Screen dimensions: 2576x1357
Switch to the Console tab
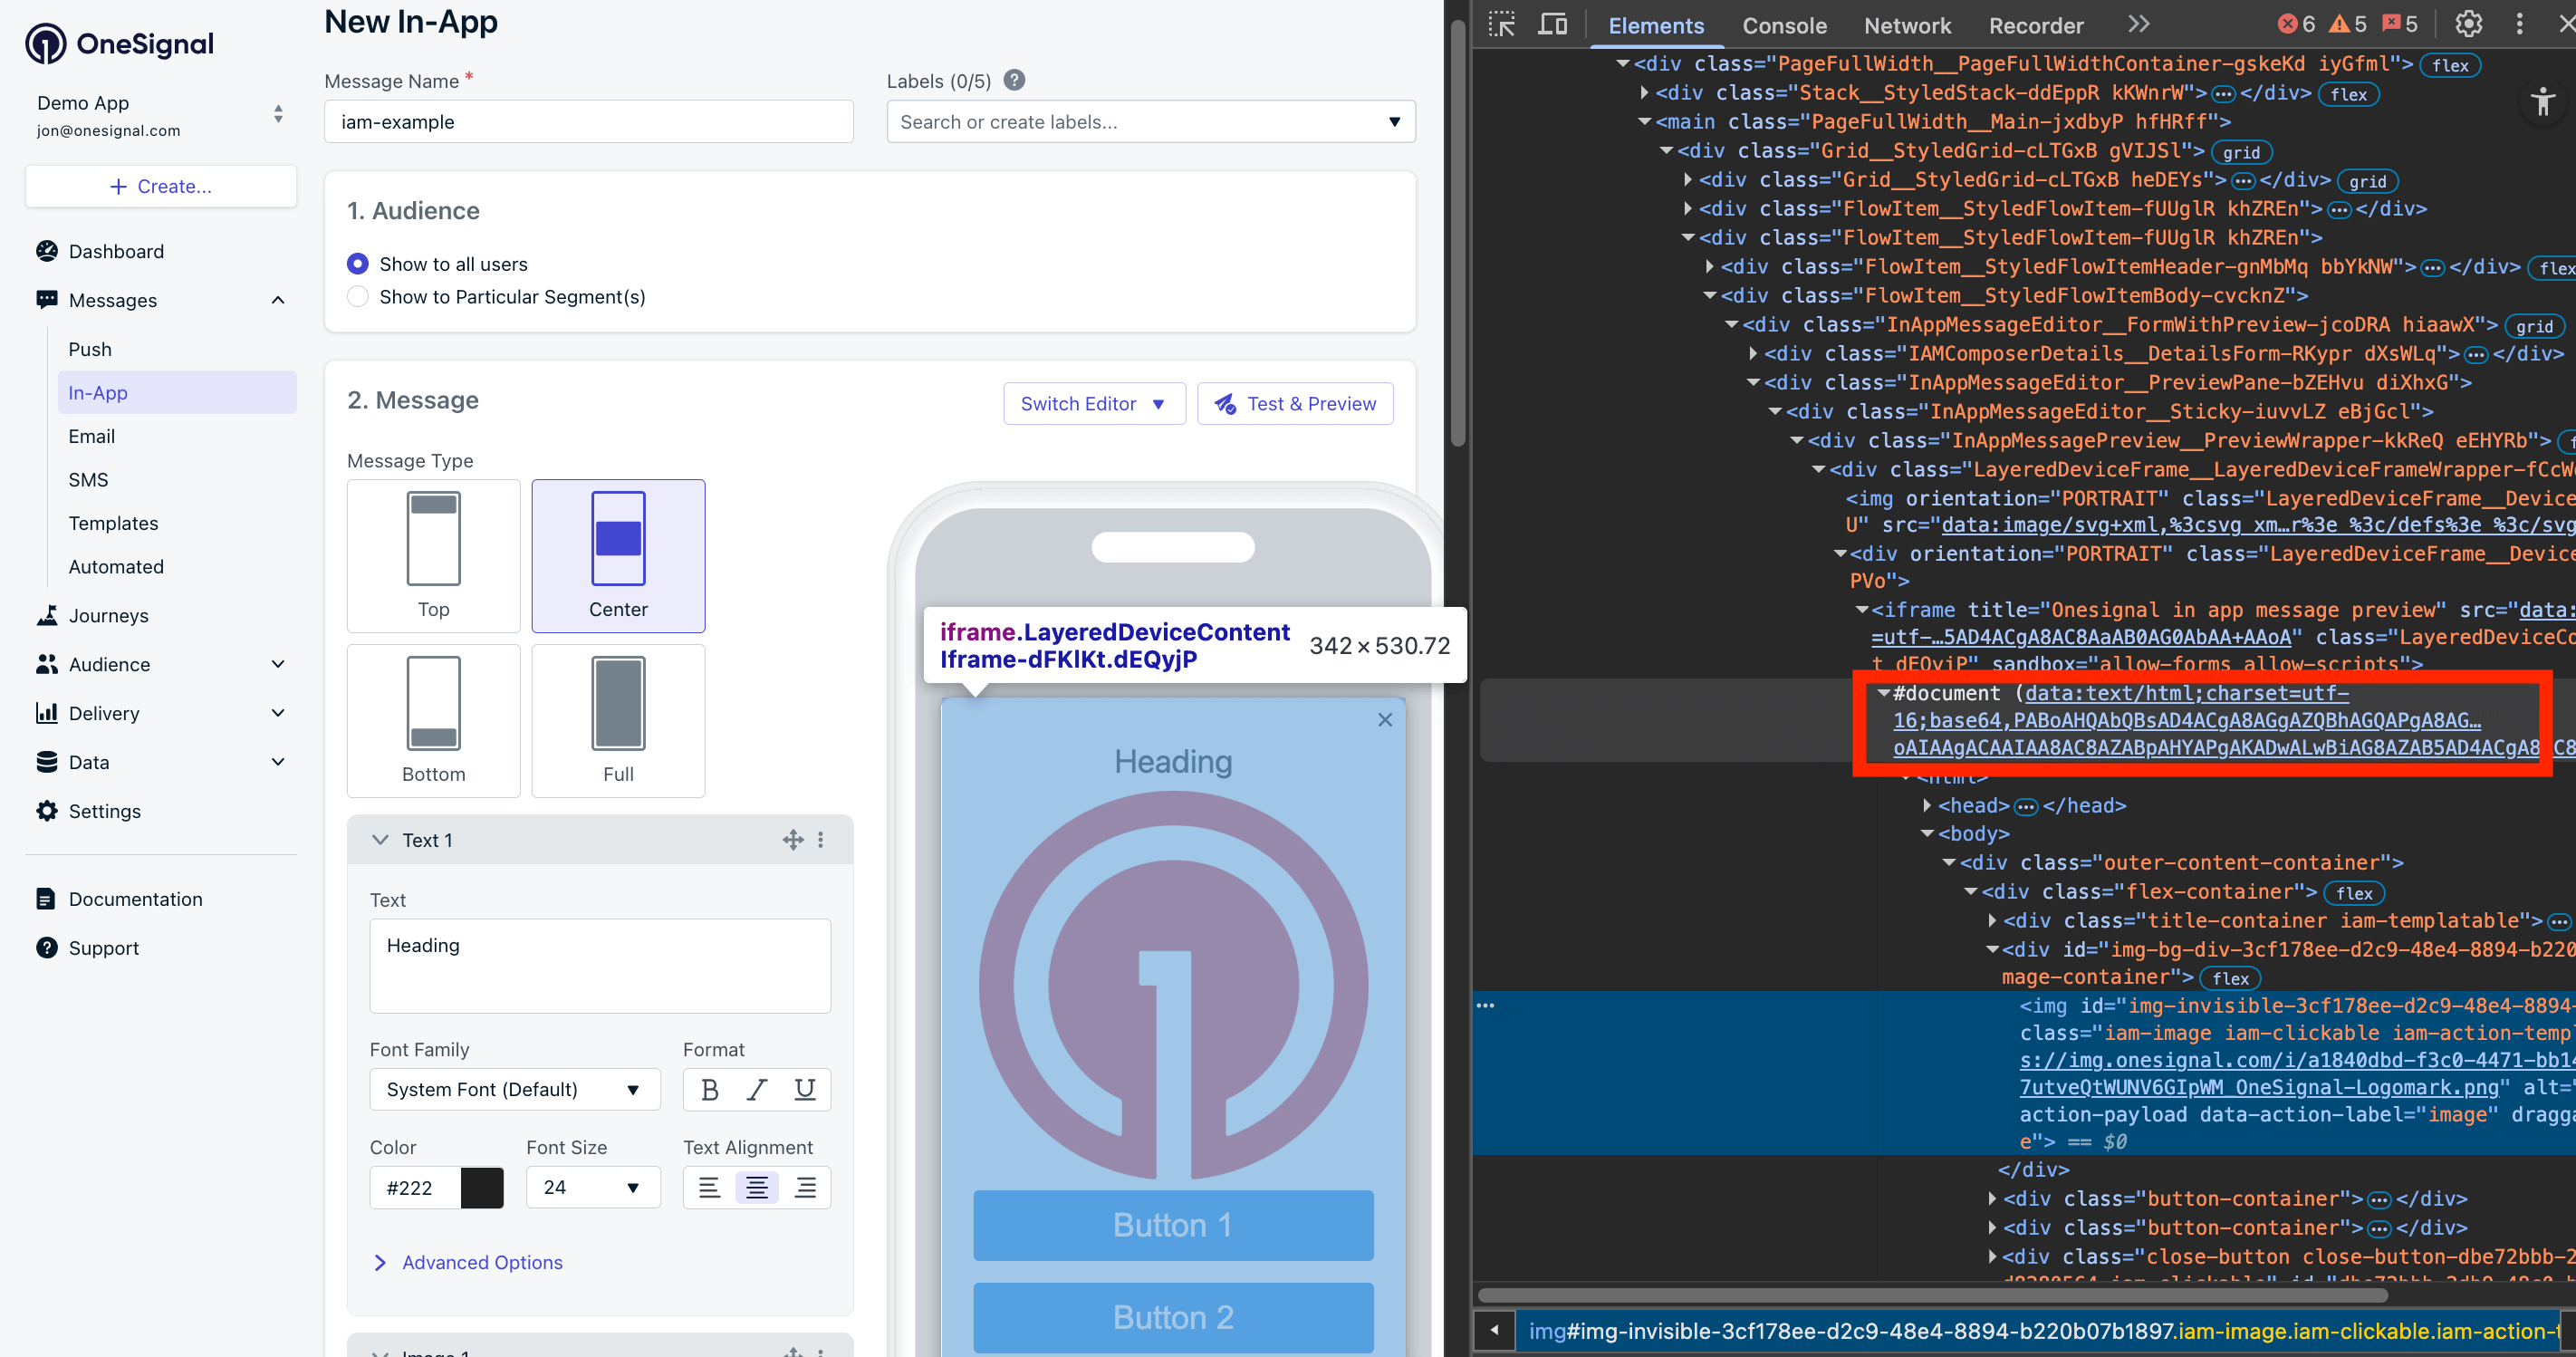[x=1784, y=25]
